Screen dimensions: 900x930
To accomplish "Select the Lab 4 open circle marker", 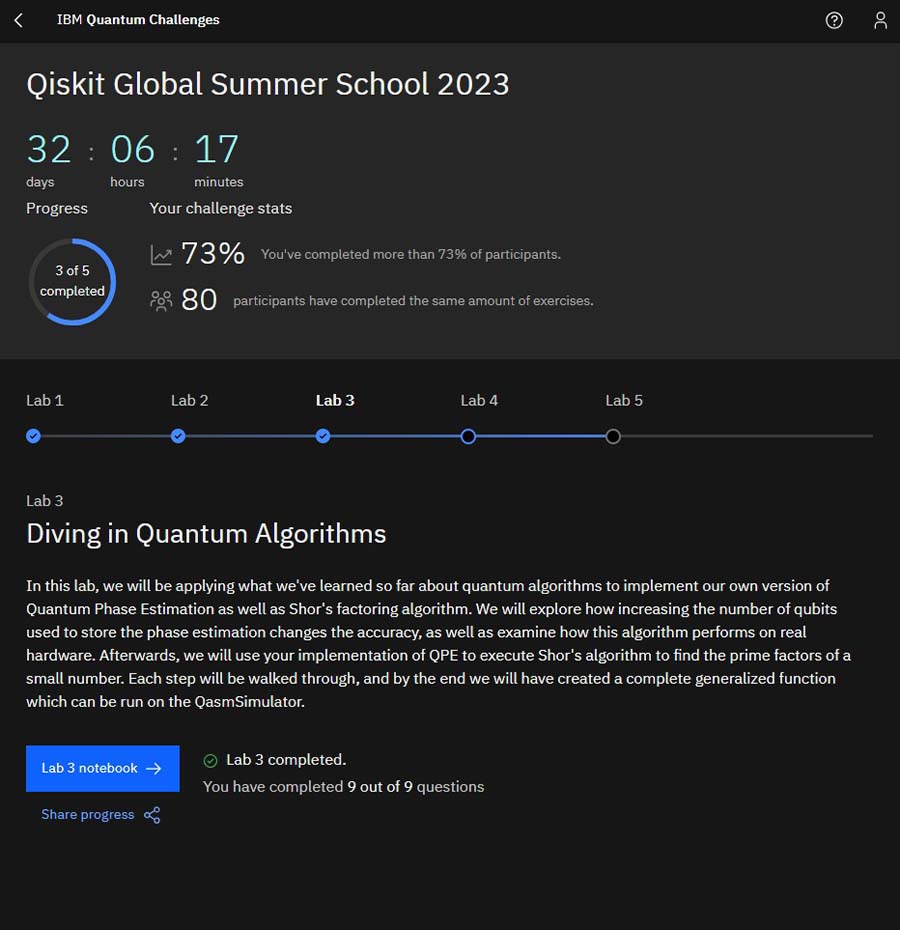I will [x=468, y=437].
